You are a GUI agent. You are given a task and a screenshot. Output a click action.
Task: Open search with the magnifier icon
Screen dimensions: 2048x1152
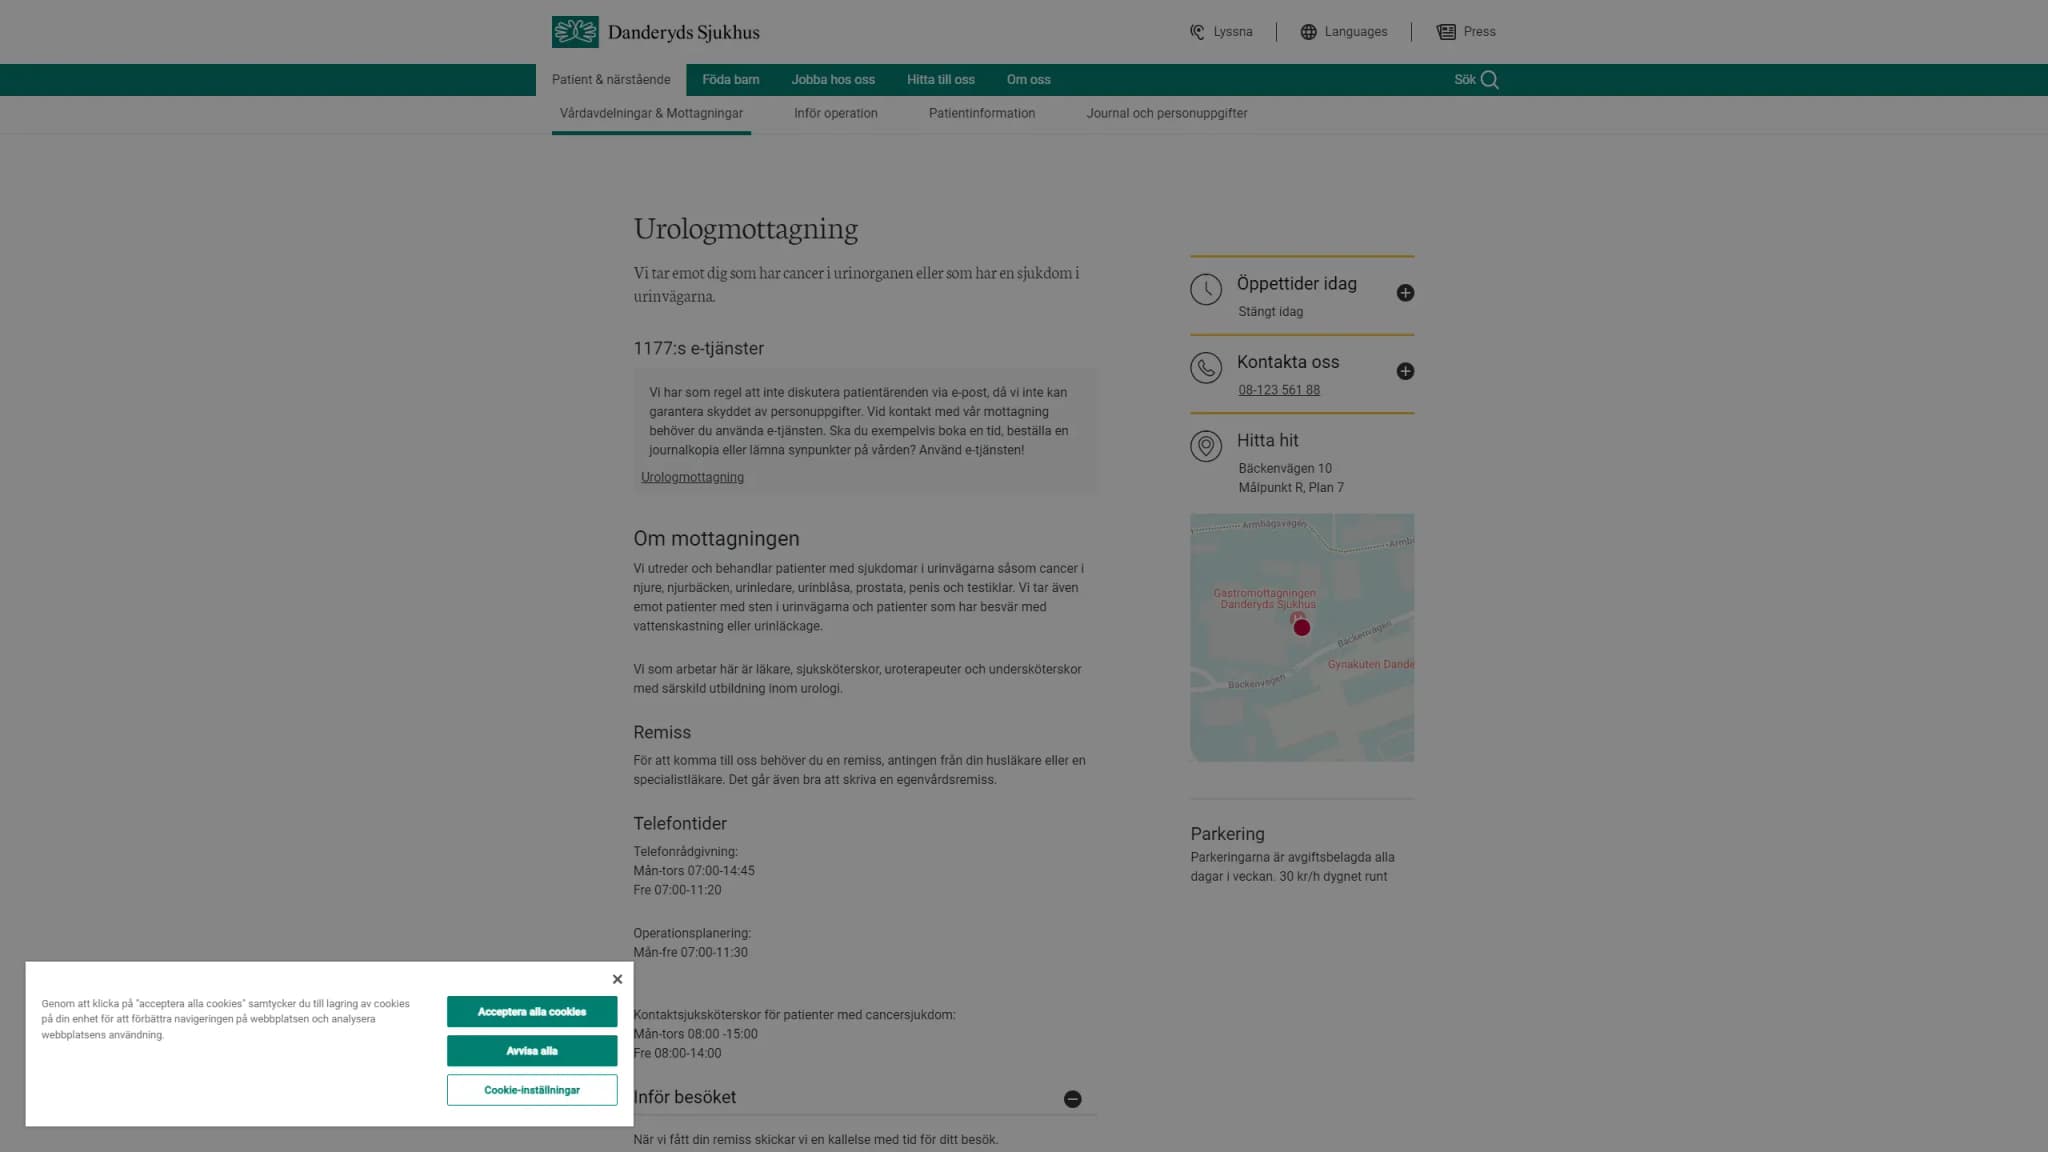click(x=1490, y=80)
